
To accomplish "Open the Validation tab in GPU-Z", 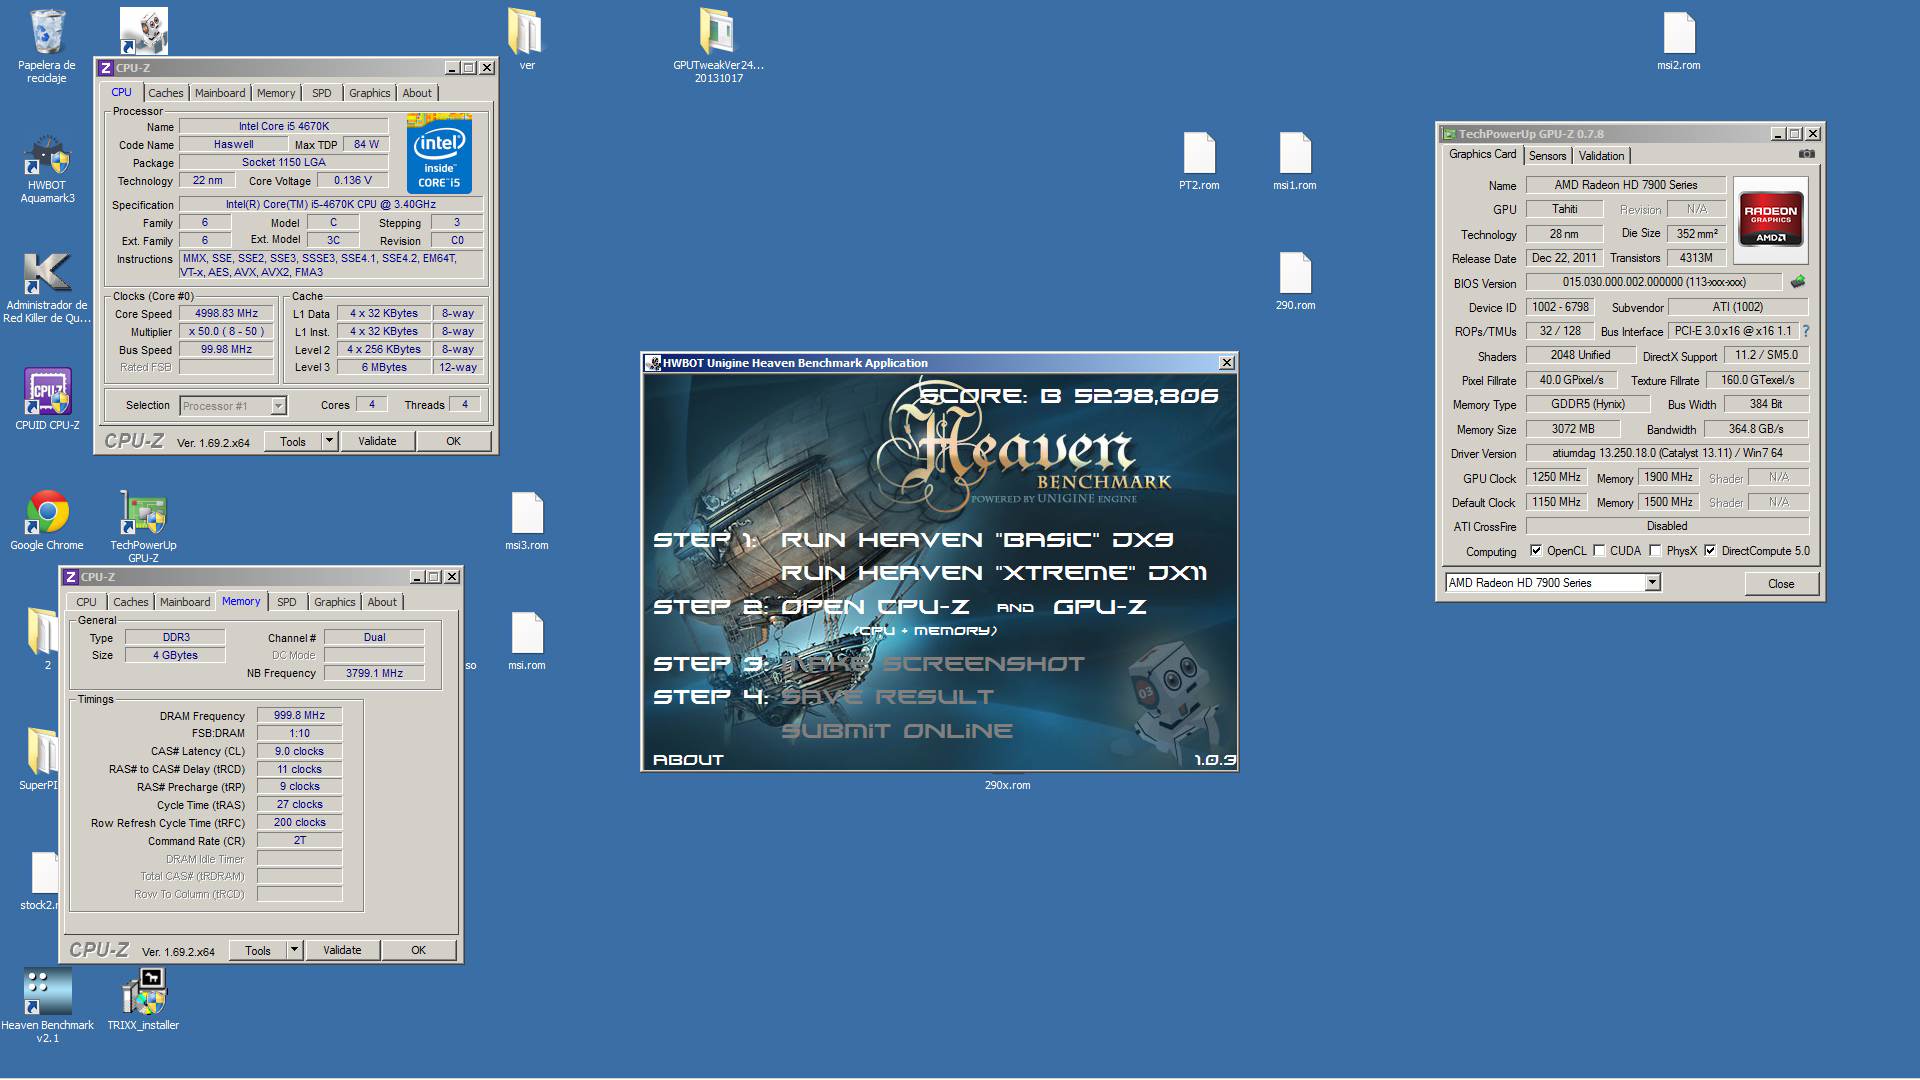I will pyautogui.click(x=1601, y=156).
